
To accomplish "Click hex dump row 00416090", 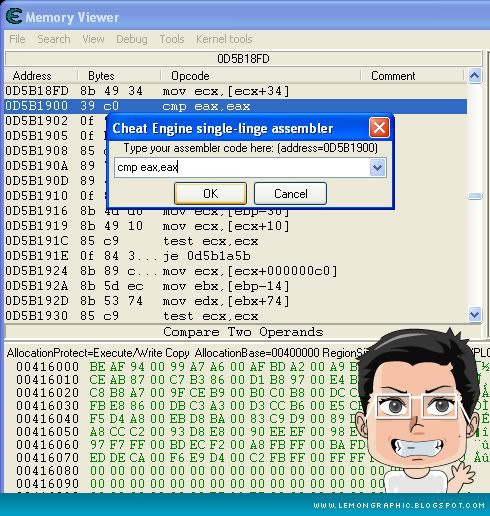I will [x=200, y=484].
